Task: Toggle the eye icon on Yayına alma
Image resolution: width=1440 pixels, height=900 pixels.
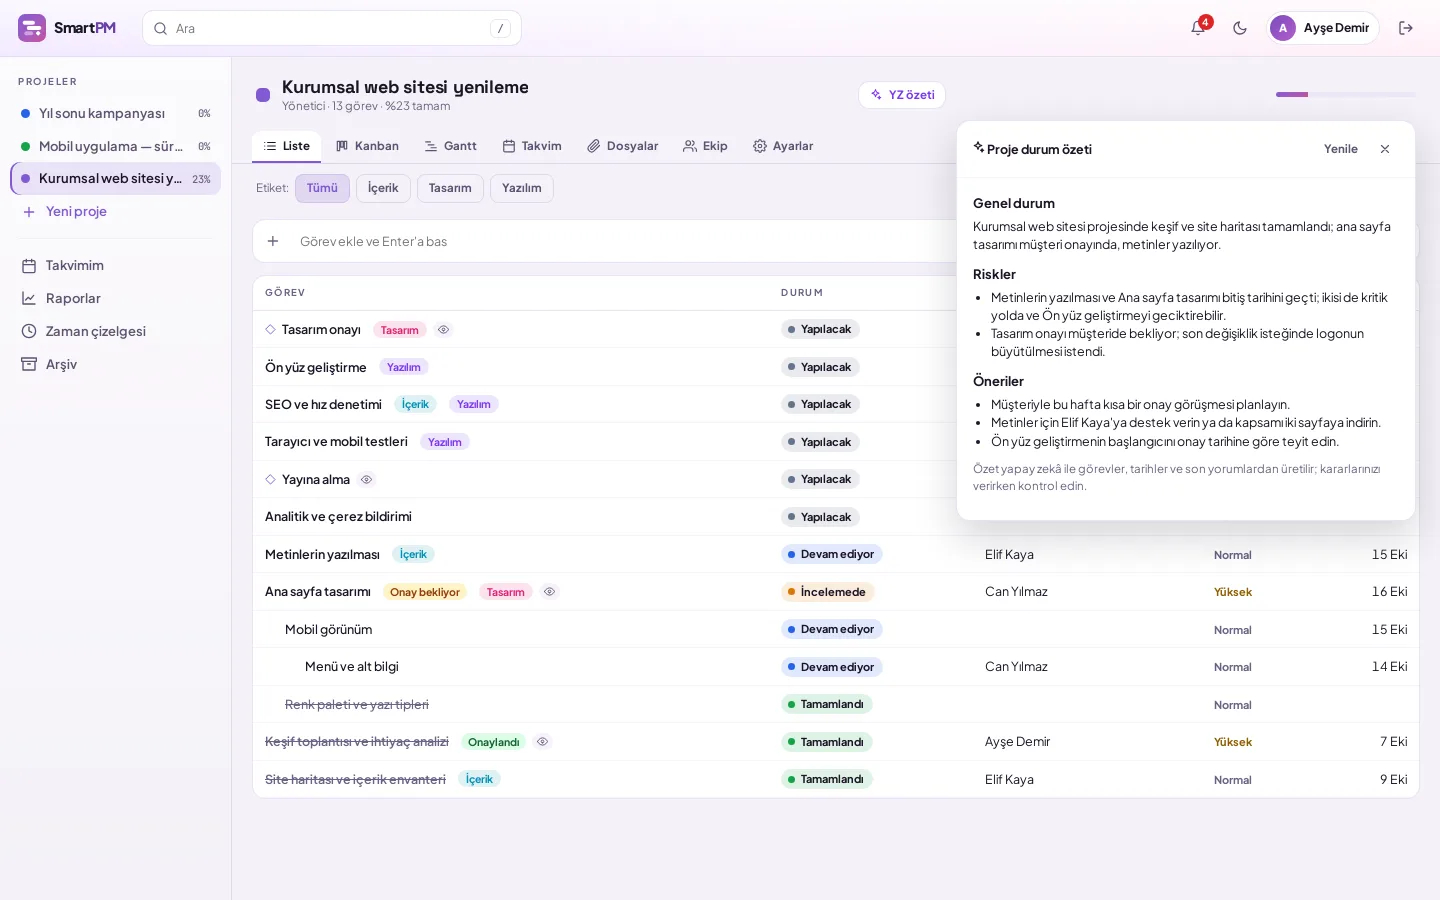Action: click(366, 480)
